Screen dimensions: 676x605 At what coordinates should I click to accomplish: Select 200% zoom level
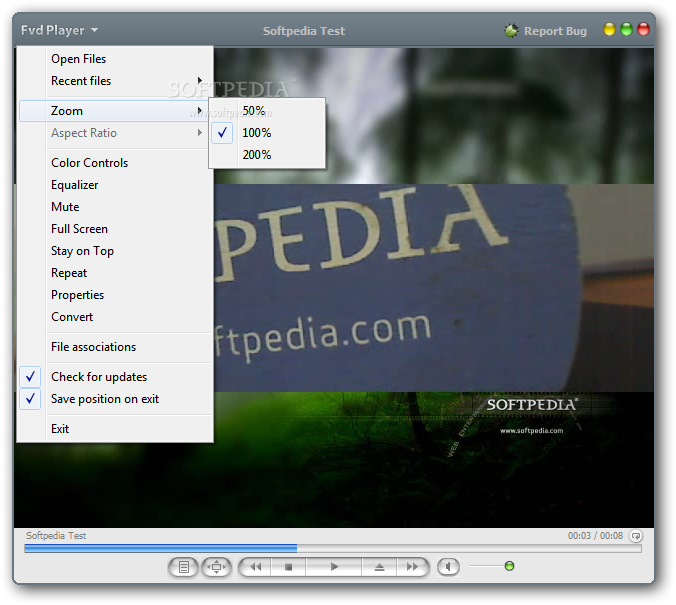(267, 155)
